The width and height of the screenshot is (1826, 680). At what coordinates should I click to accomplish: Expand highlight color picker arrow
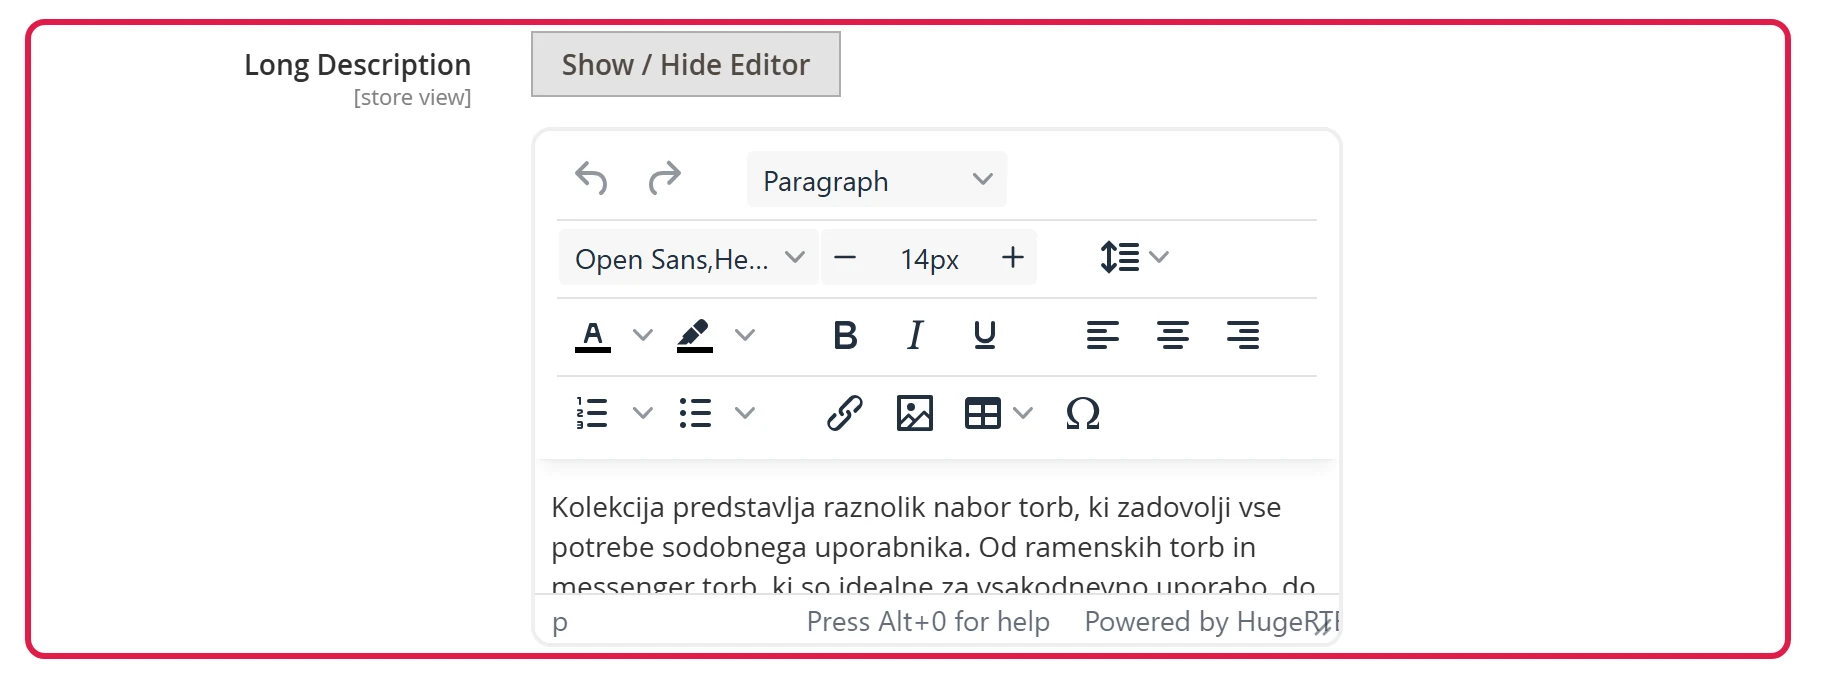(x=745, y=335)
